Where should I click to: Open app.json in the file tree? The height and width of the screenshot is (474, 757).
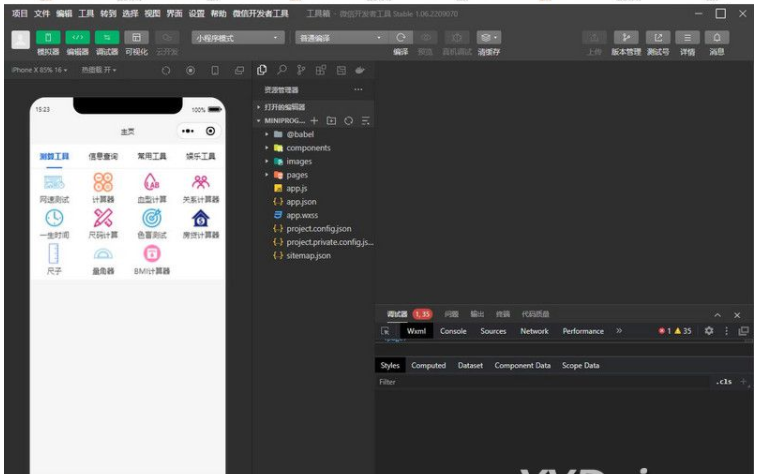click(301, 202)
